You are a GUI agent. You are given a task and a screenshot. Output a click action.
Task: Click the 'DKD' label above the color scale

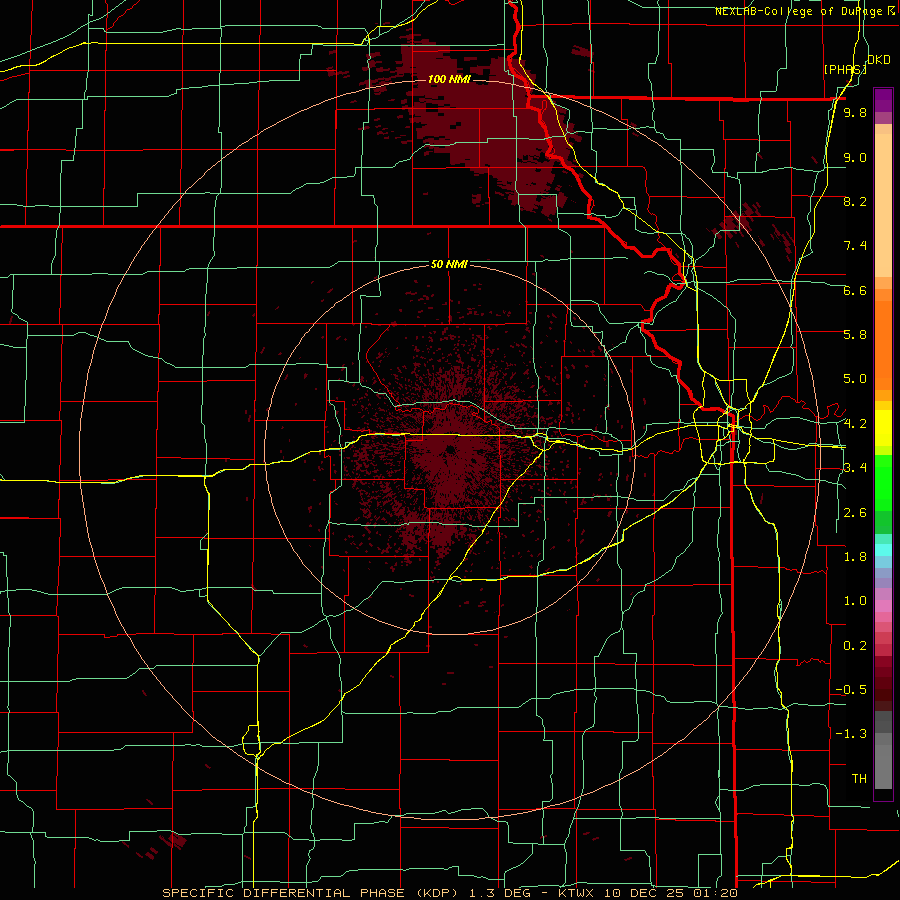pos(879,59)
